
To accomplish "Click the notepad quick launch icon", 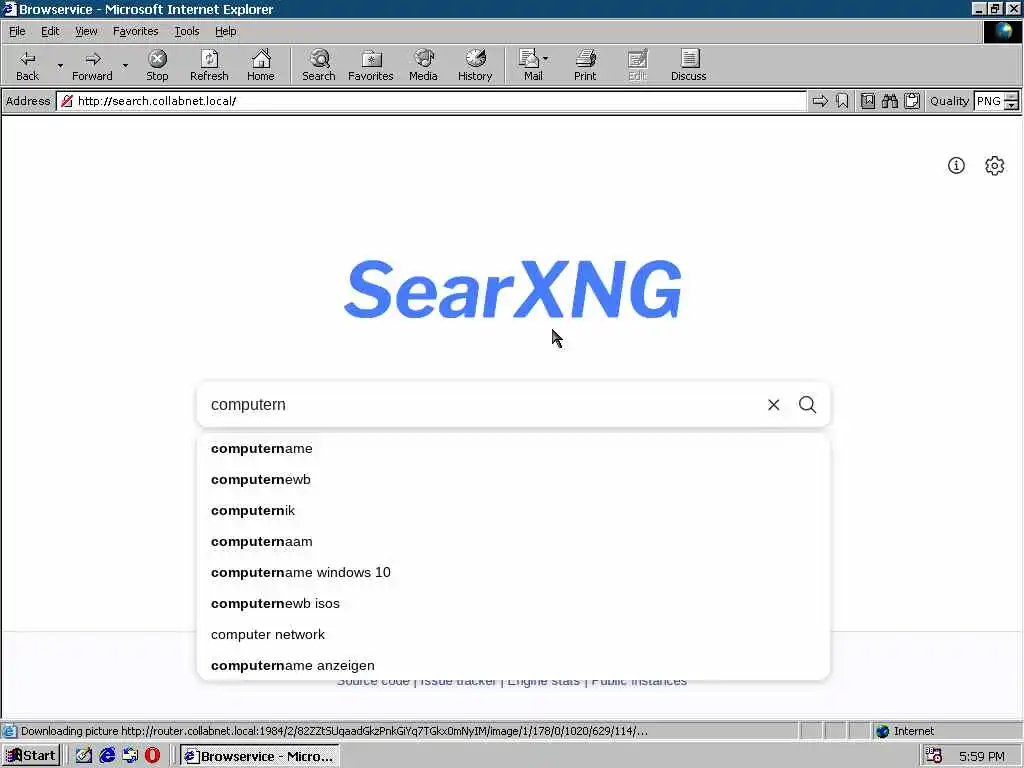I will (x=84, y=756).
